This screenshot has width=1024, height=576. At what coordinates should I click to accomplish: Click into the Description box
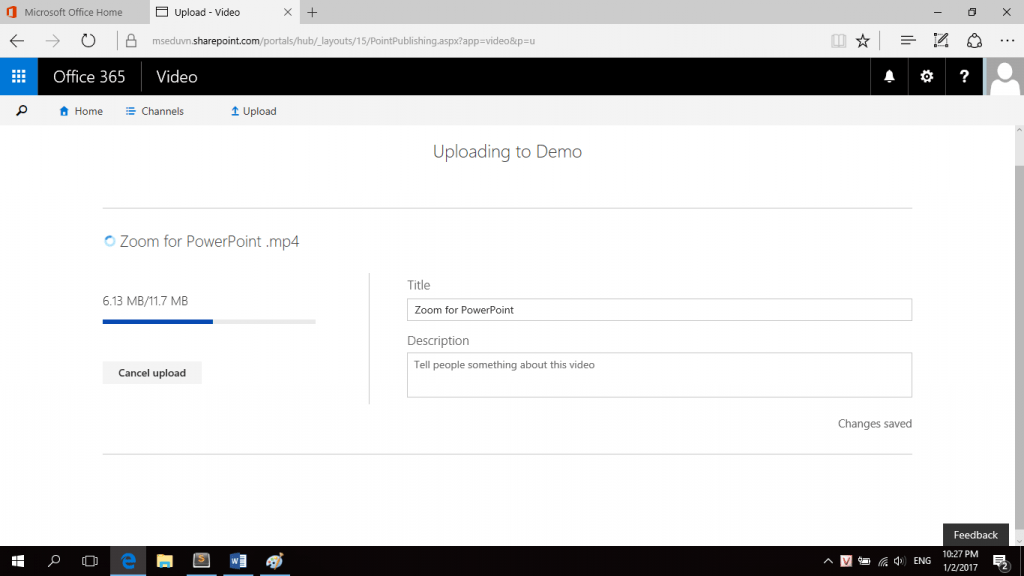coord(659,375)
